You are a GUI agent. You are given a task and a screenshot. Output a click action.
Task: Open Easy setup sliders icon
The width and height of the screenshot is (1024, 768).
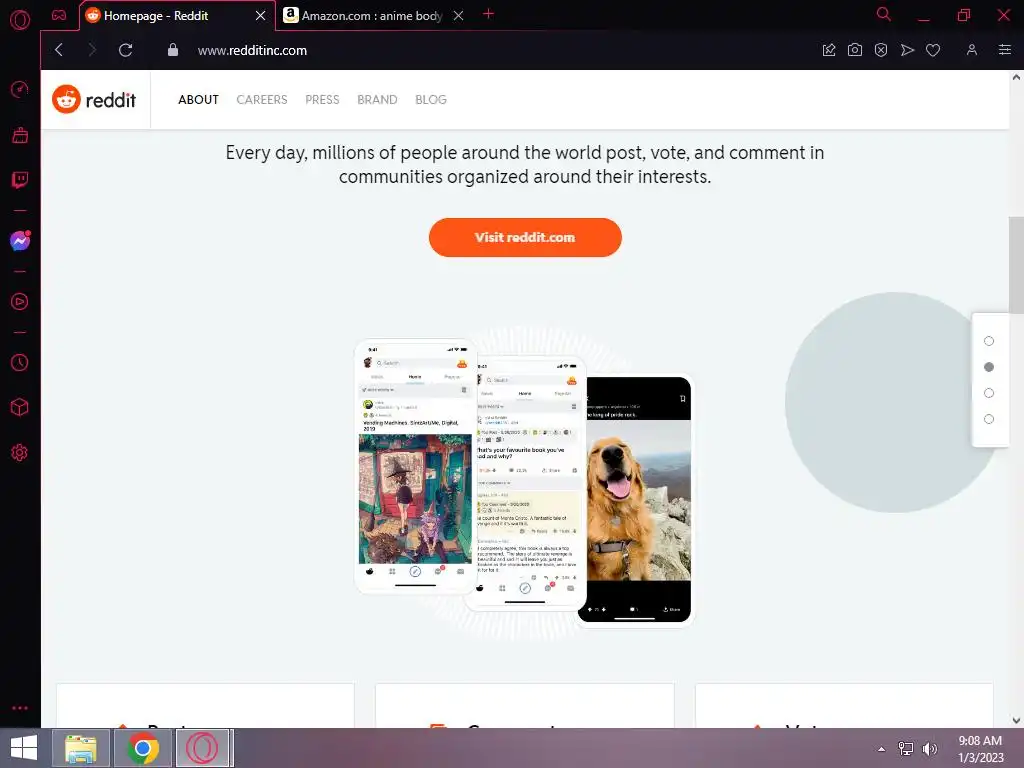[1005, 50]
